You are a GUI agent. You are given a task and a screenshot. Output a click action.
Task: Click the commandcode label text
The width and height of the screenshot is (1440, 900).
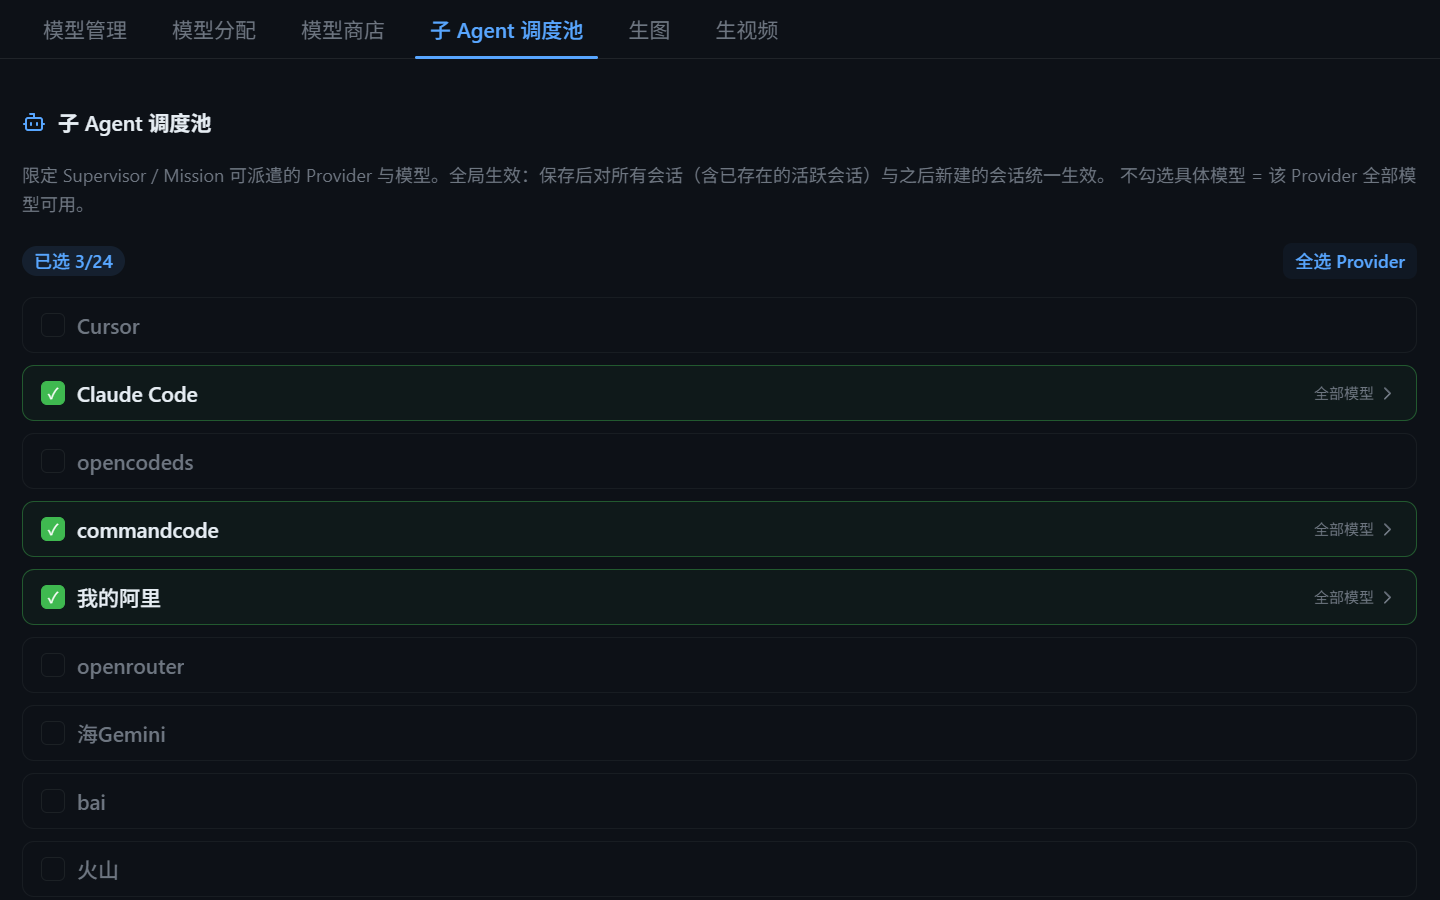click(x=148, y=530)
